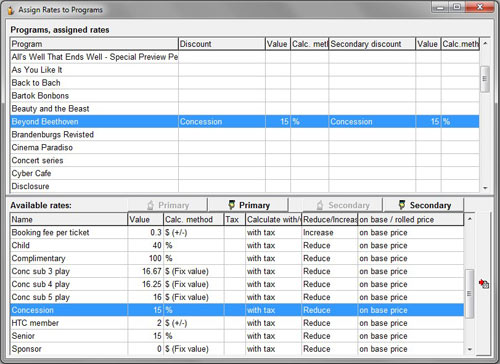Click the greyed-out Primary remove button
500x364 pixels.
[x=168, y=205]
